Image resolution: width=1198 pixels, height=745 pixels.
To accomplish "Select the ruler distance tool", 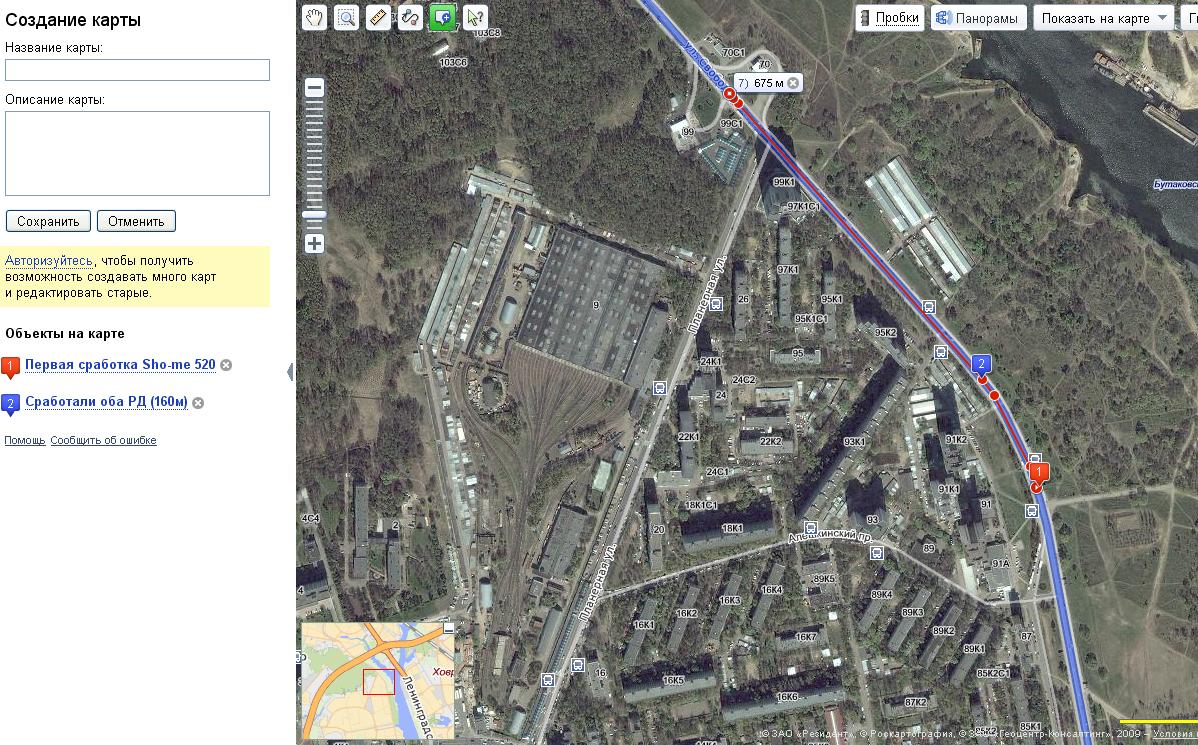I will pos(378,18).
